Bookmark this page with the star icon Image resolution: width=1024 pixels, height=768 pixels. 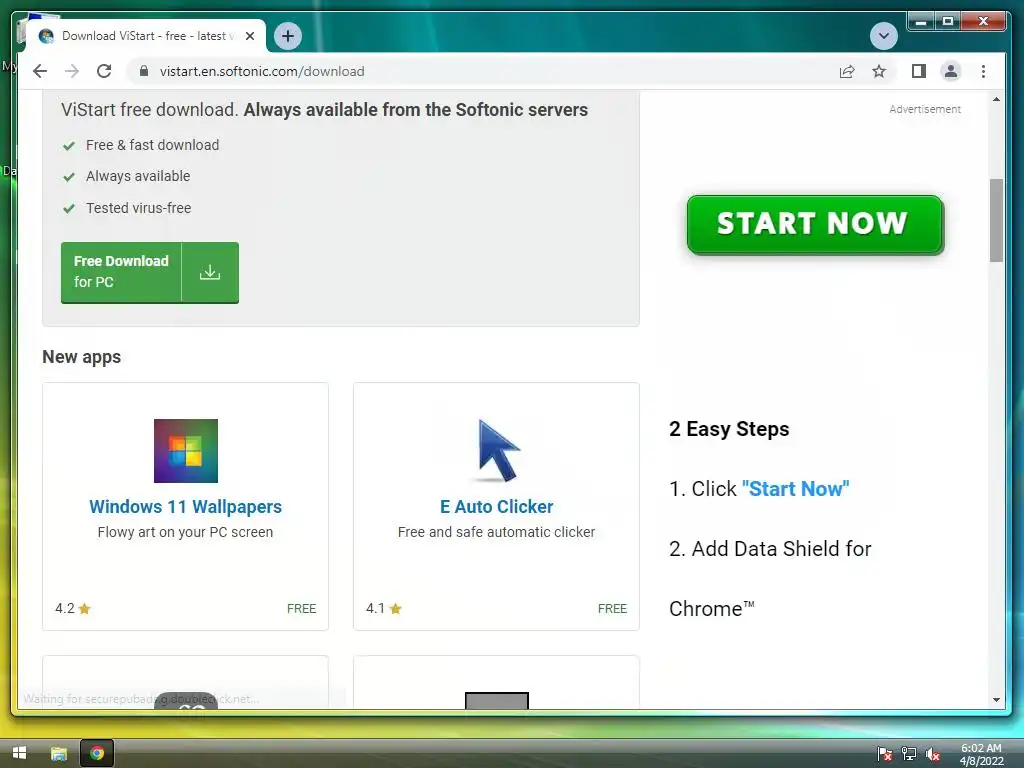coord(879,71)
